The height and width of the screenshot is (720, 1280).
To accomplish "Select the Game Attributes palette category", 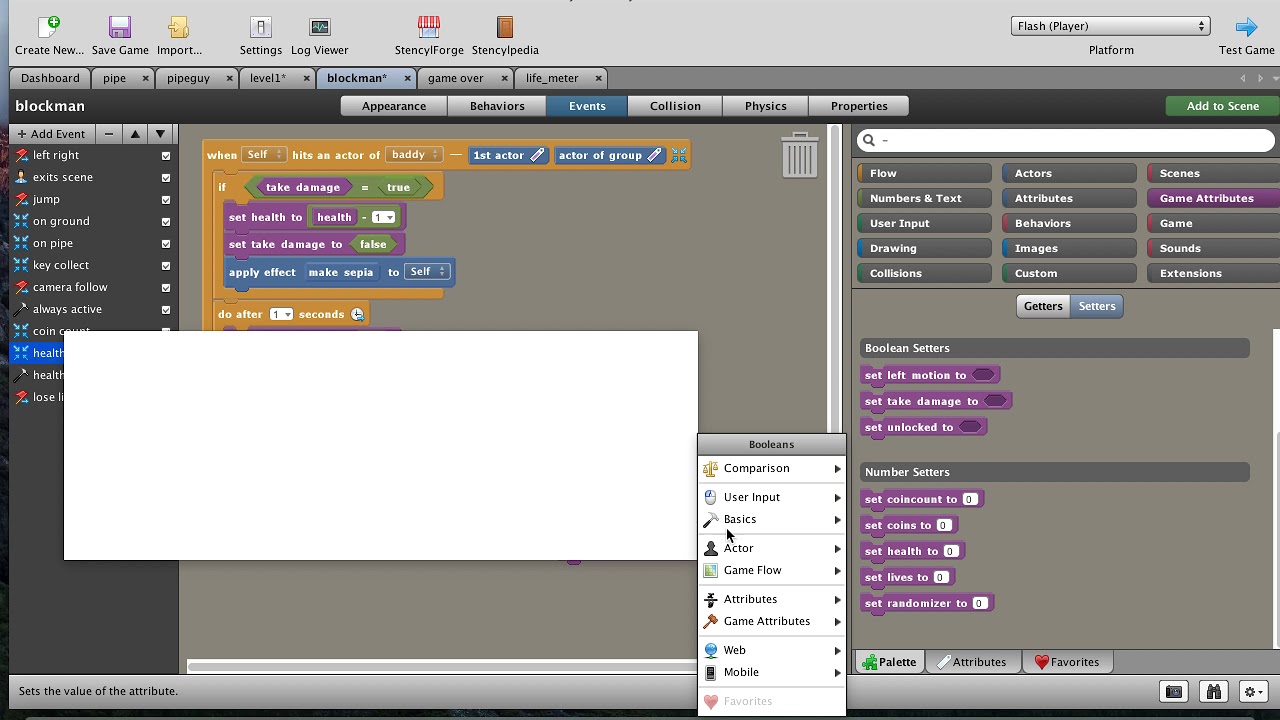I will pos(1213,198).
